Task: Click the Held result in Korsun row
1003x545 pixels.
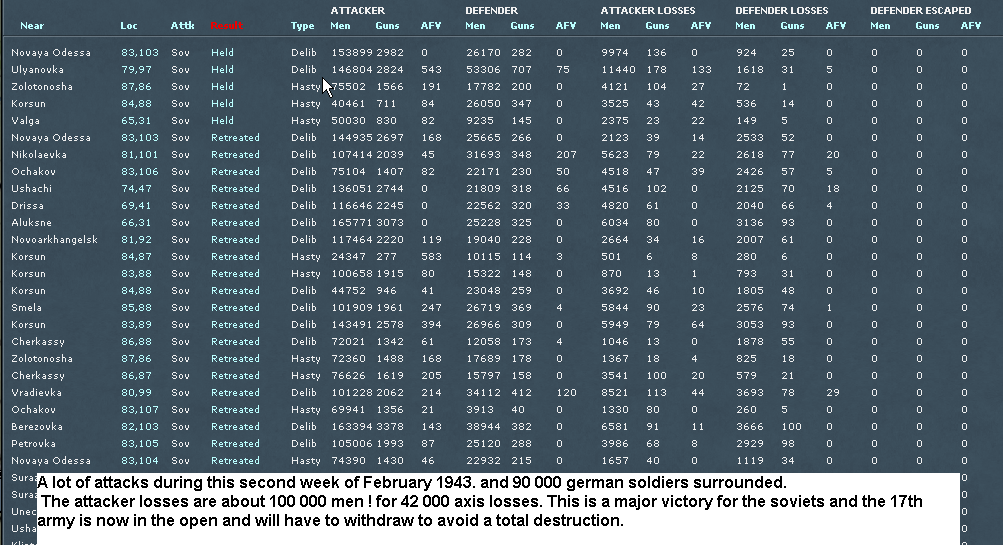Action: point(223,103)
